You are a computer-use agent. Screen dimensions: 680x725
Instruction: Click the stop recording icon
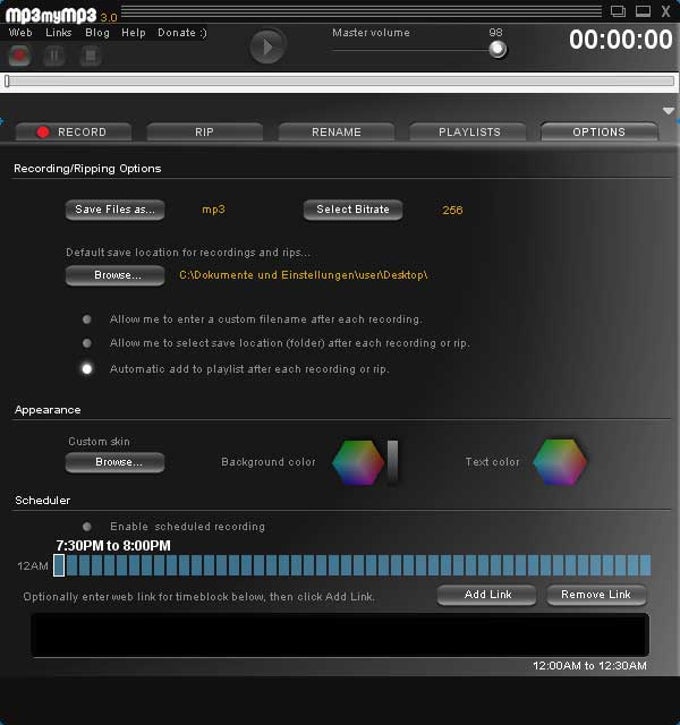coord(90,56)
